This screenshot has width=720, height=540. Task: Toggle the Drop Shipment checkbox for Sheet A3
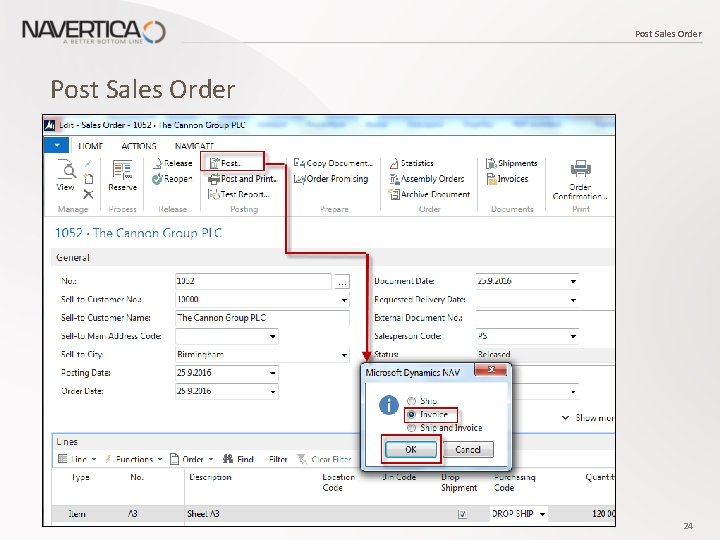pos(462,514)
